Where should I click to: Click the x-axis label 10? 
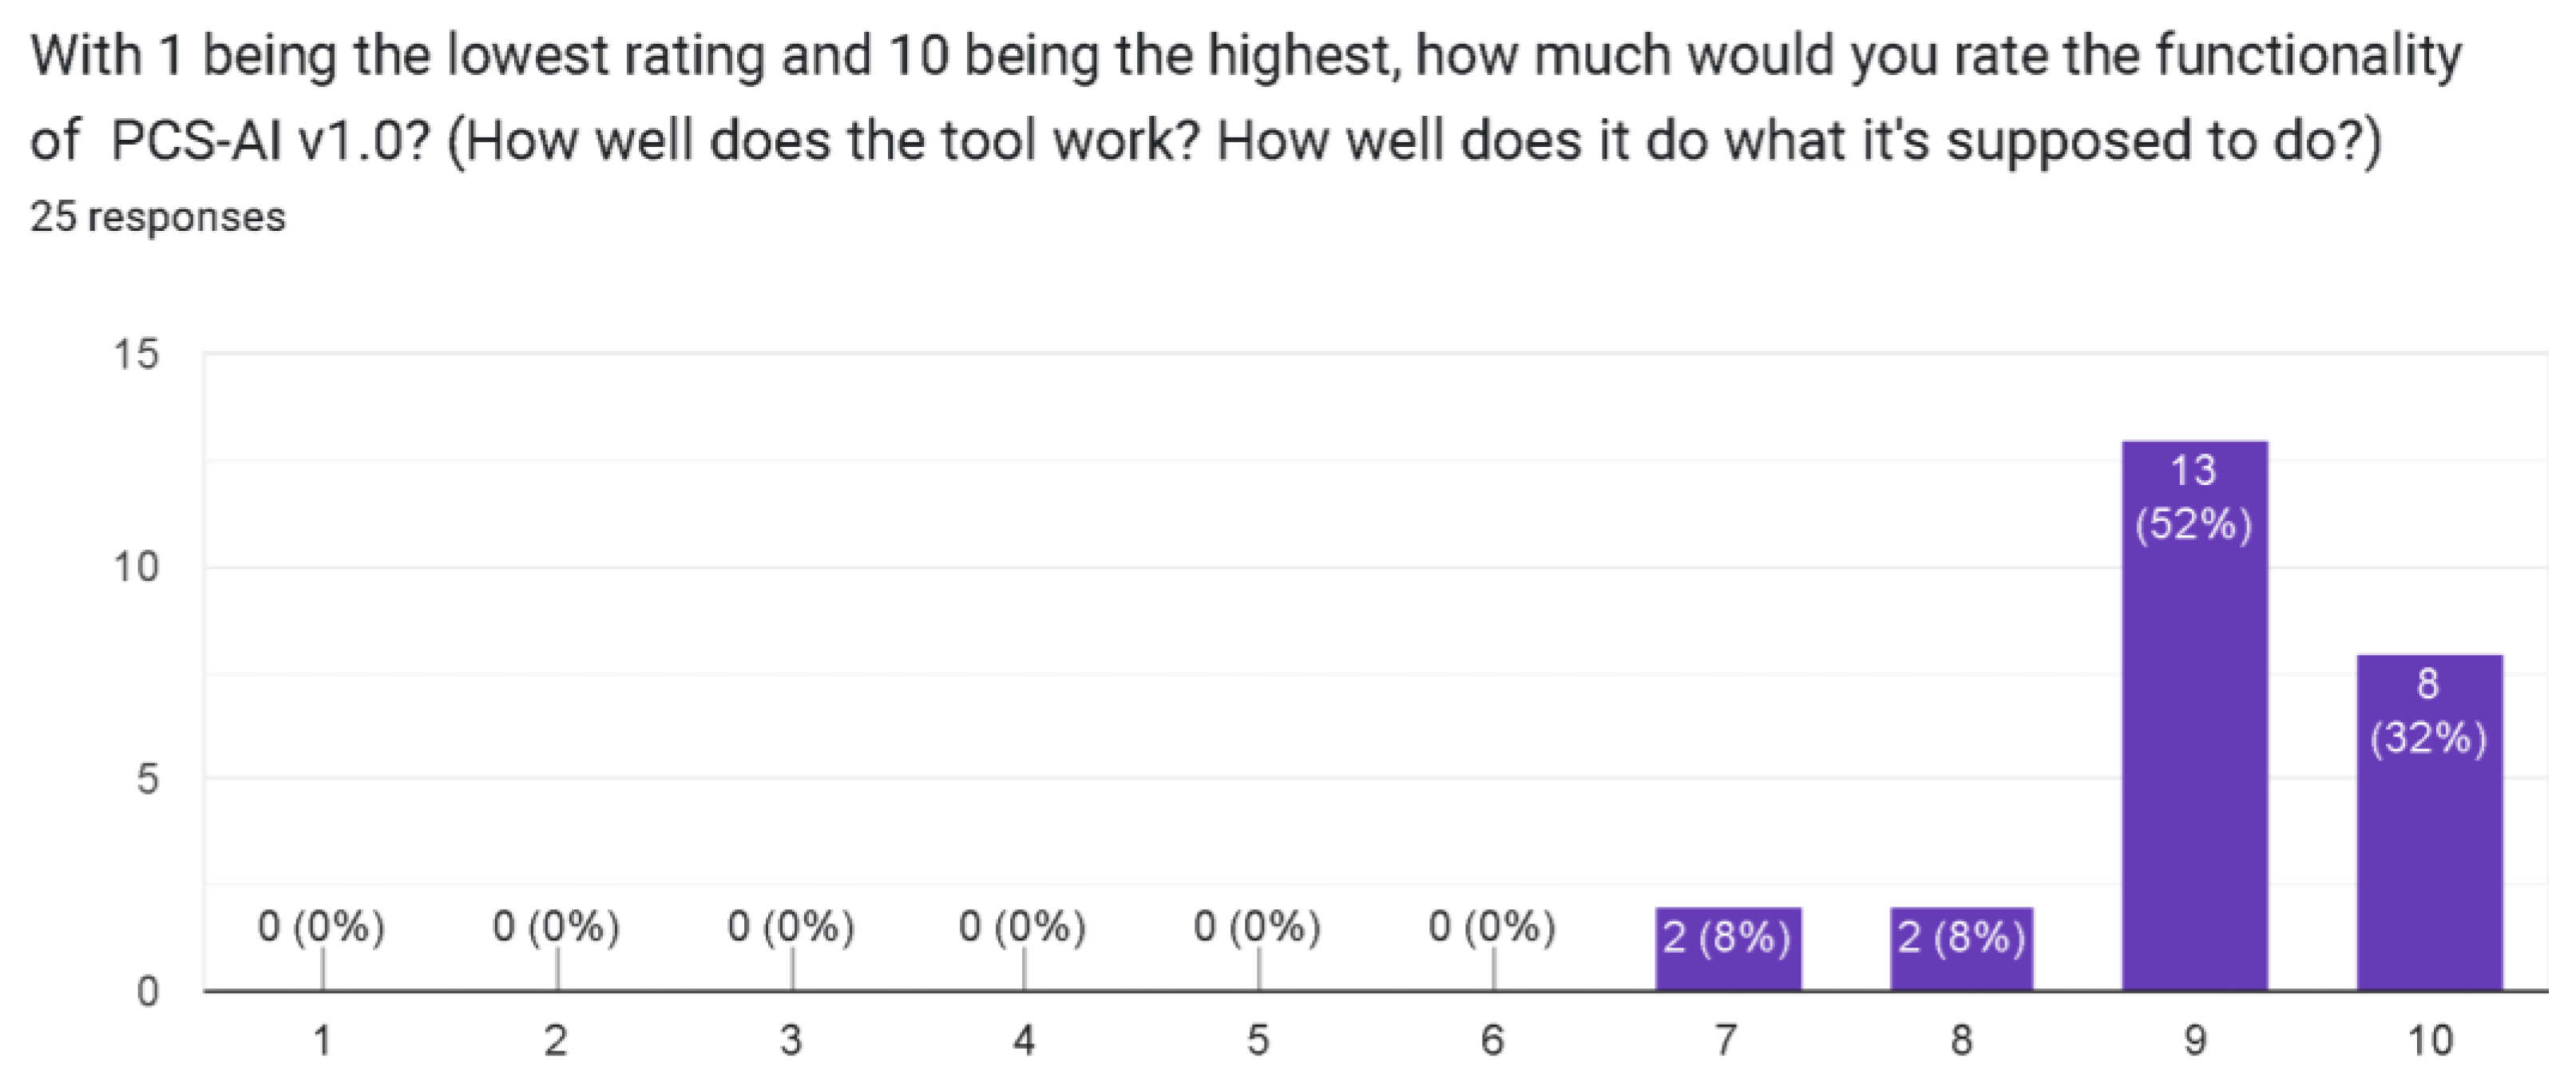[x=2429, y=1041]
